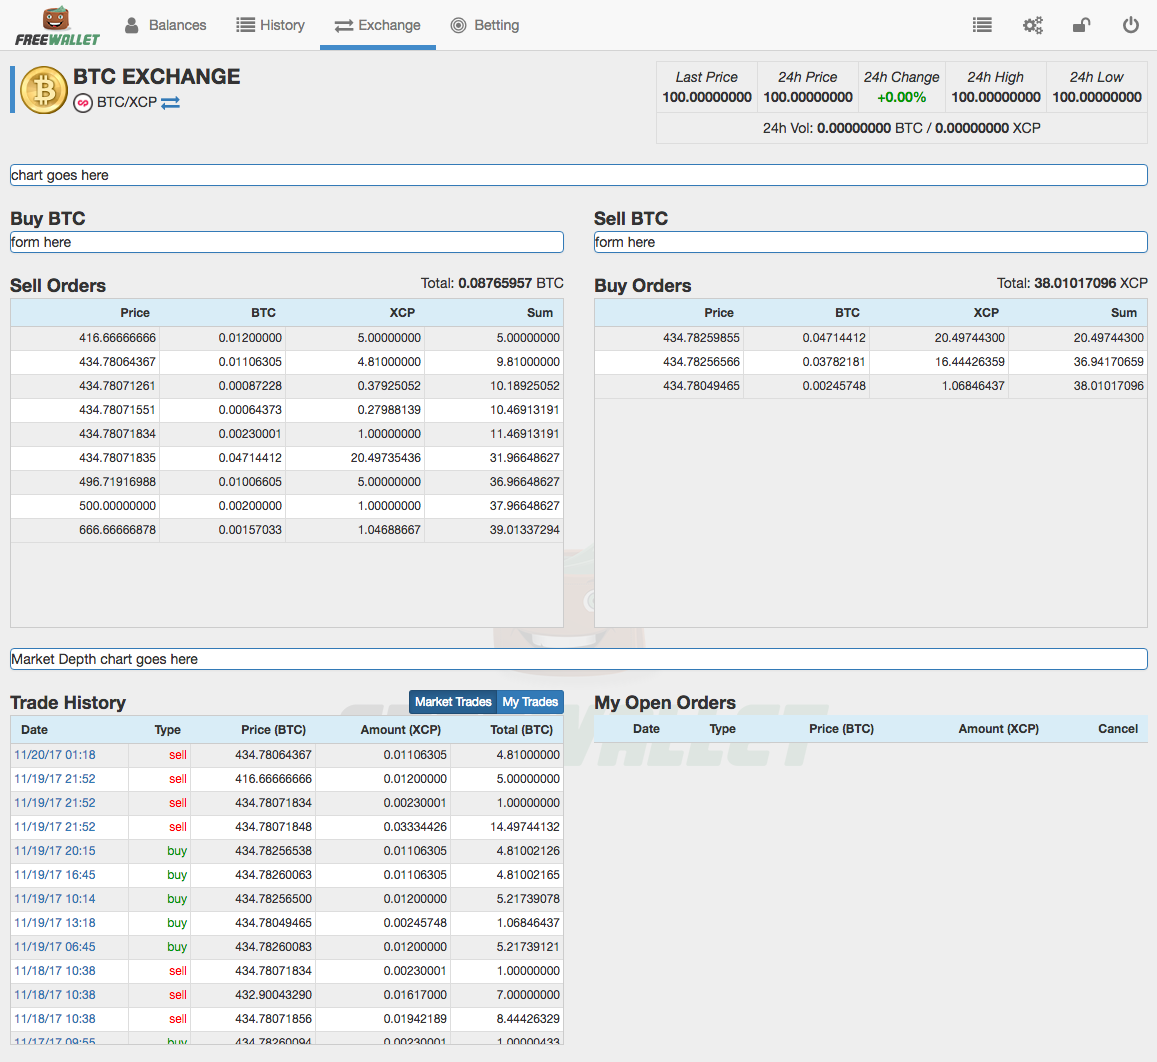Click the Last Price value
Image resolution: width=1157 pixels, height=1062 pixels.
click(707, 97)
